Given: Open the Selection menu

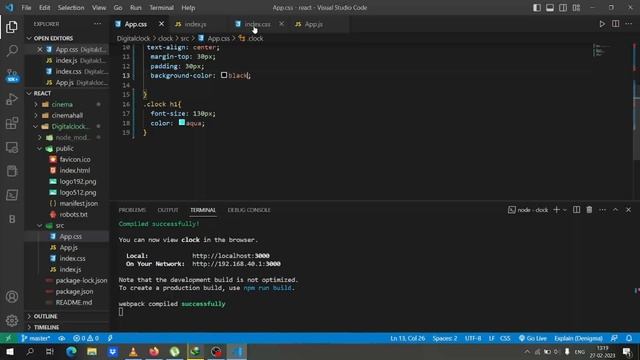Looking at the screenshot, I should (x=71, y=8).
